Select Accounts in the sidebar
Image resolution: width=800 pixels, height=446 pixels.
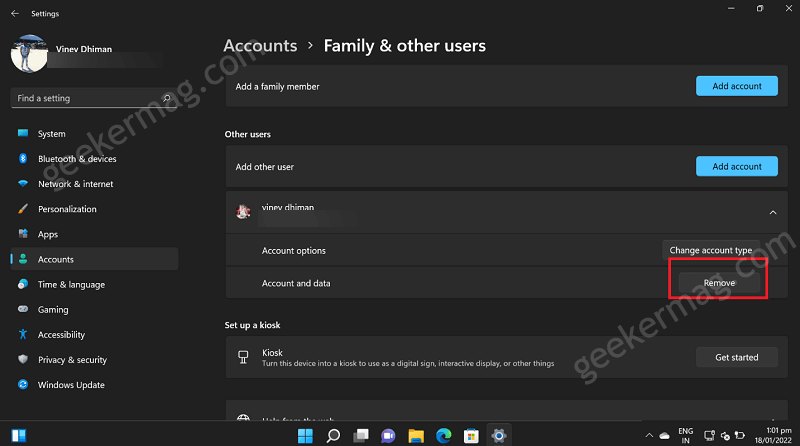click(94, 259)
